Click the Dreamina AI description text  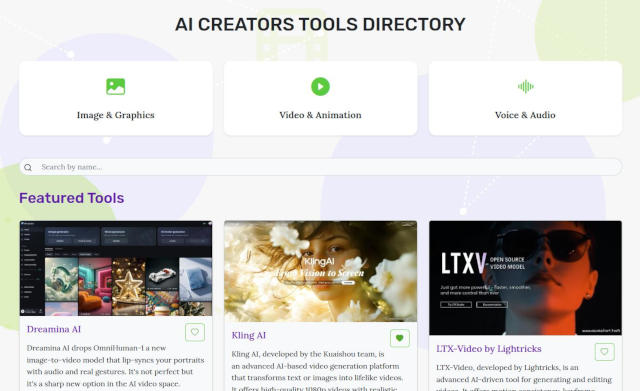point(116,366)
